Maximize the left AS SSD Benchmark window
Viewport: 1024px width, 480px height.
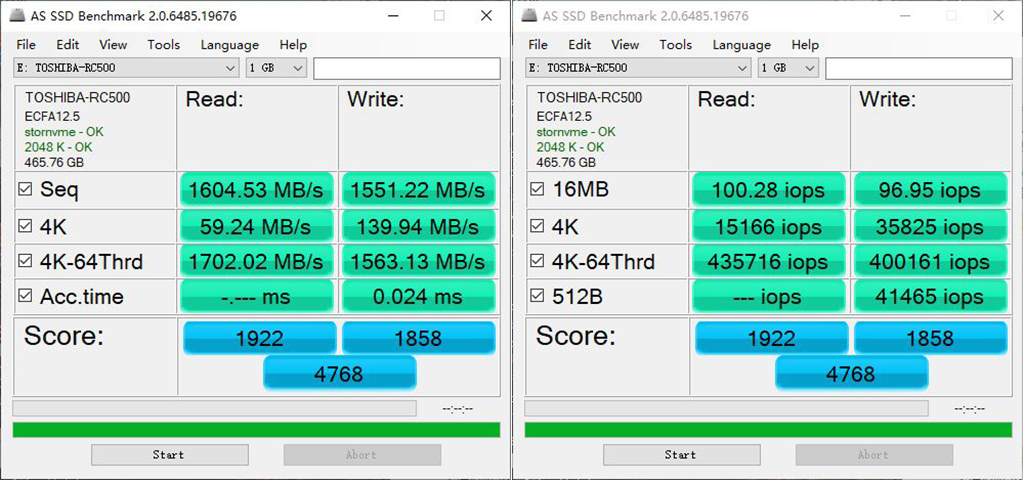[439, 16]
